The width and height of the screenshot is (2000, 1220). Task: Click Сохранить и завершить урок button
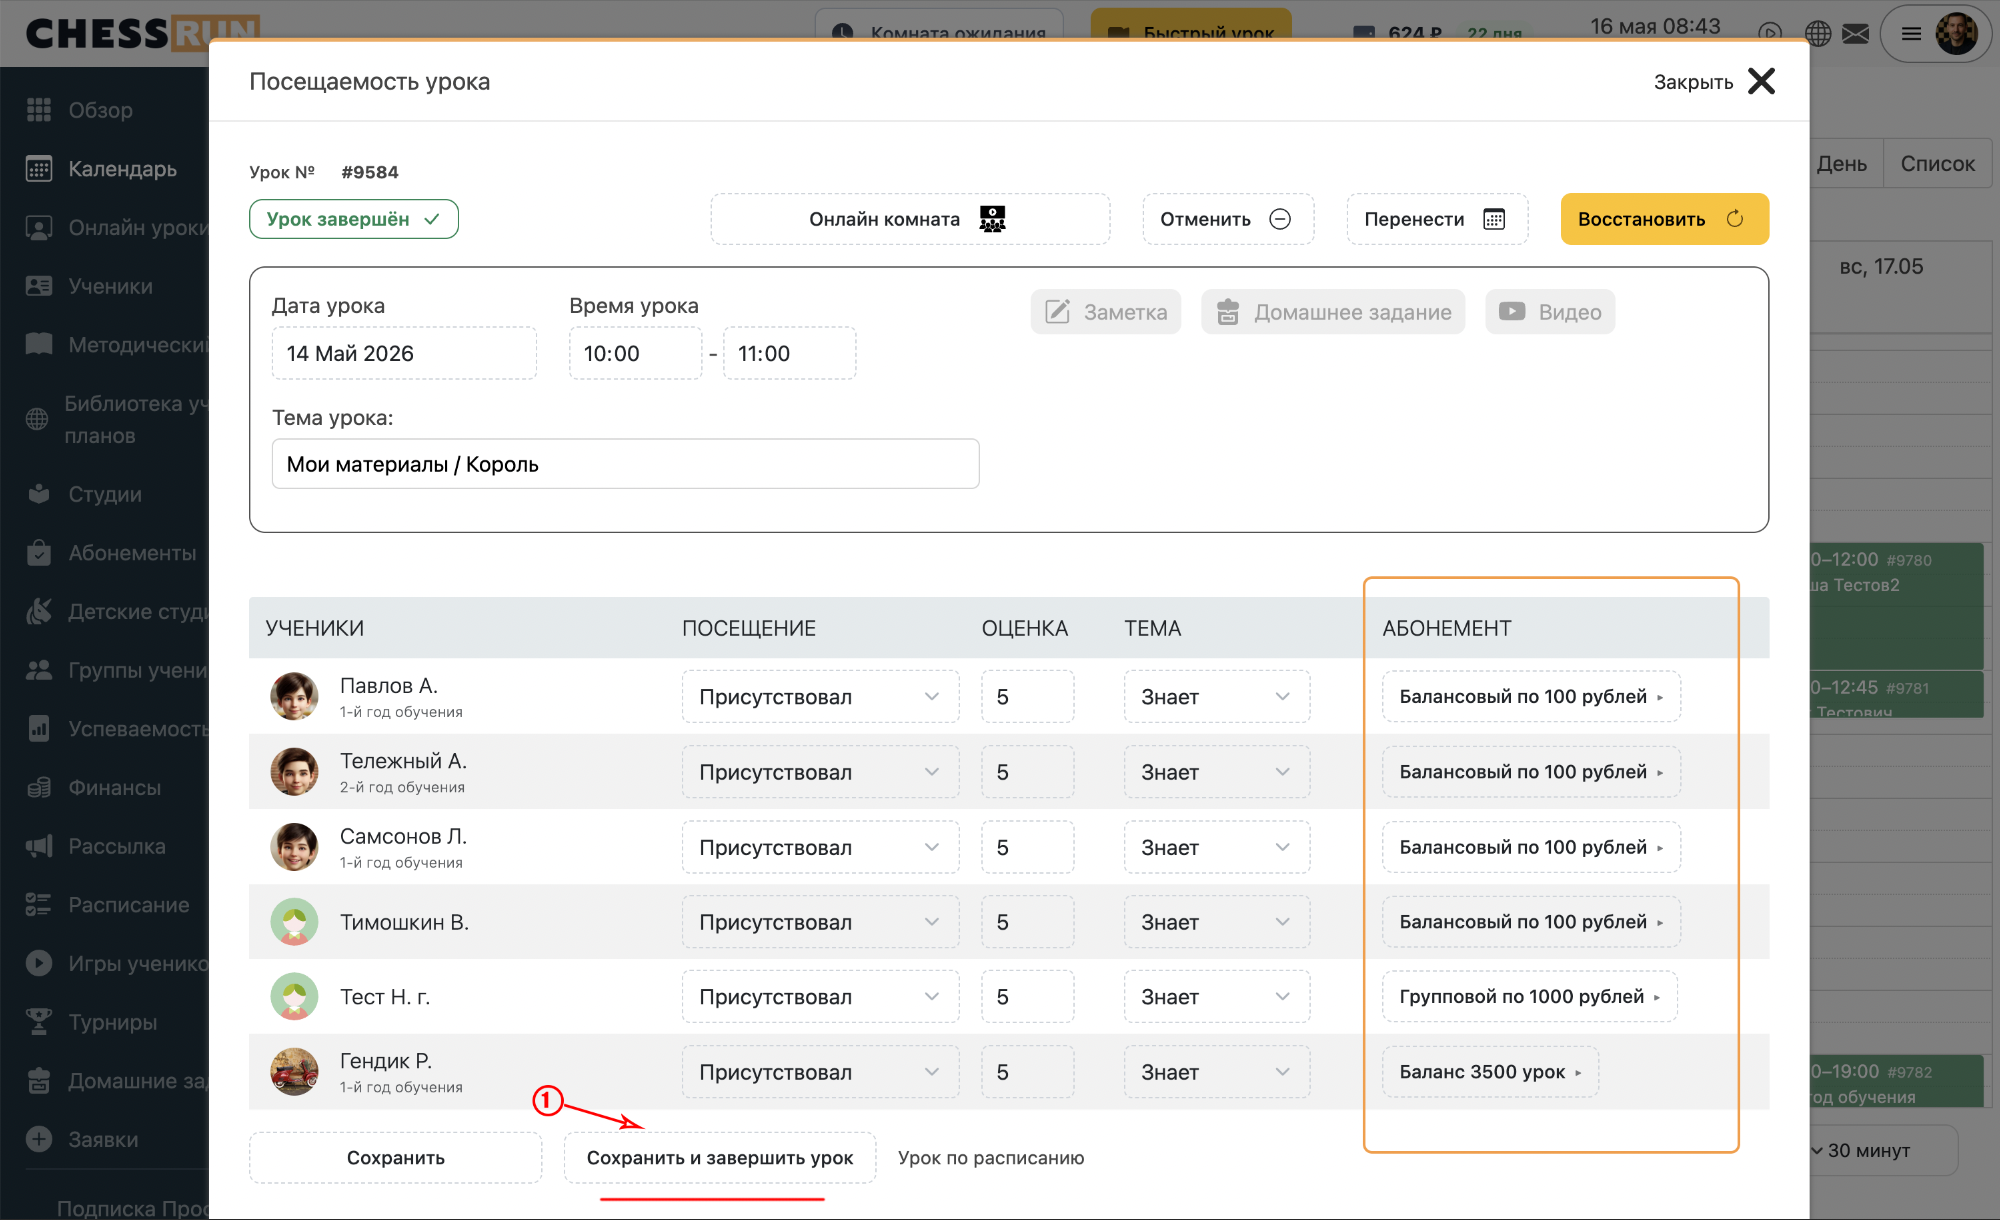[720, 1158]
